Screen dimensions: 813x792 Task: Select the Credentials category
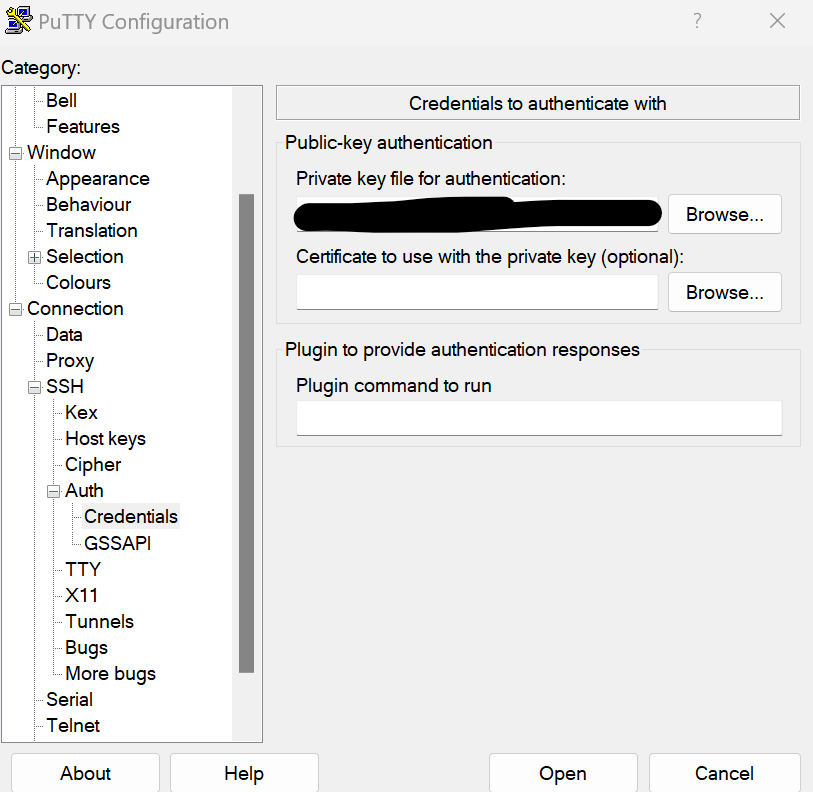pyautogui.click(x=131, y=517)
